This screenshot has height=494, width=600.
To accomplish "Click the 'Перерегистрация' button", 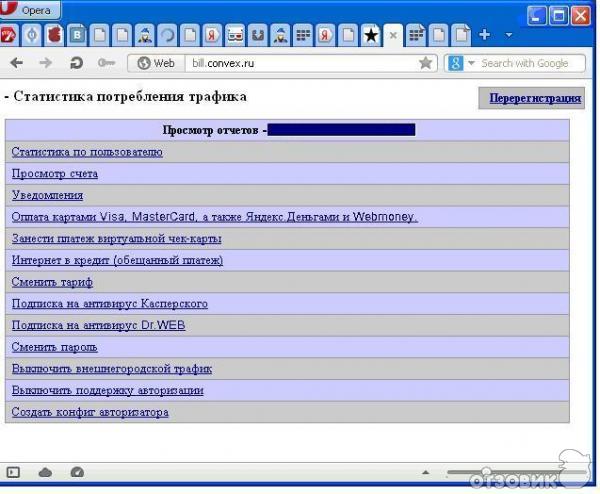I will coord(535,98).
